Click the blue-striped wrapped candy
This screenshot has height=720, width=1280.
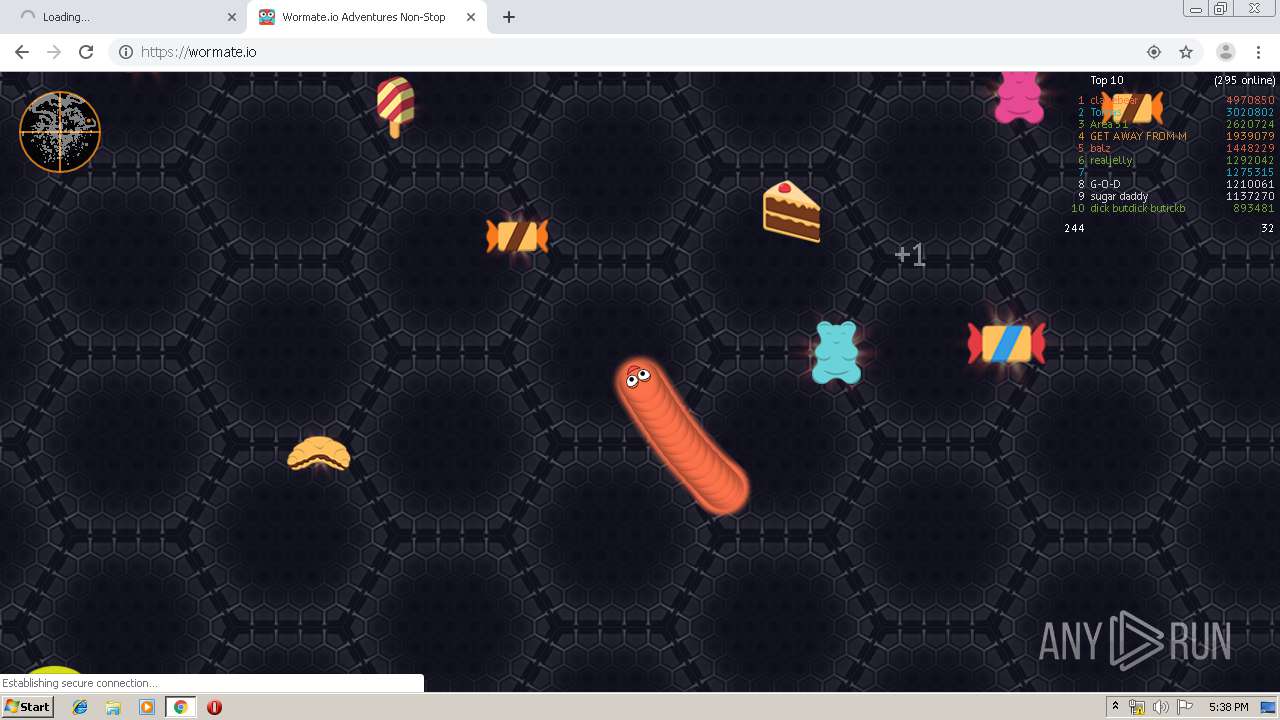tap(1006, 343)
